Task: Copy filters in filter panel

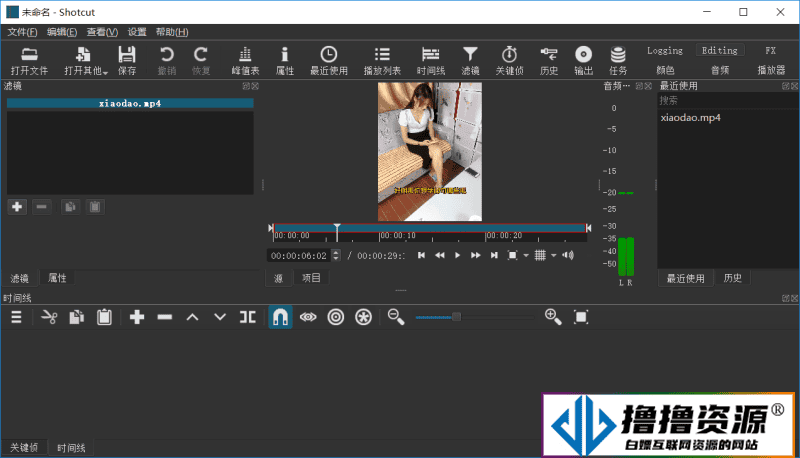Action: click(x=70, y=207)
